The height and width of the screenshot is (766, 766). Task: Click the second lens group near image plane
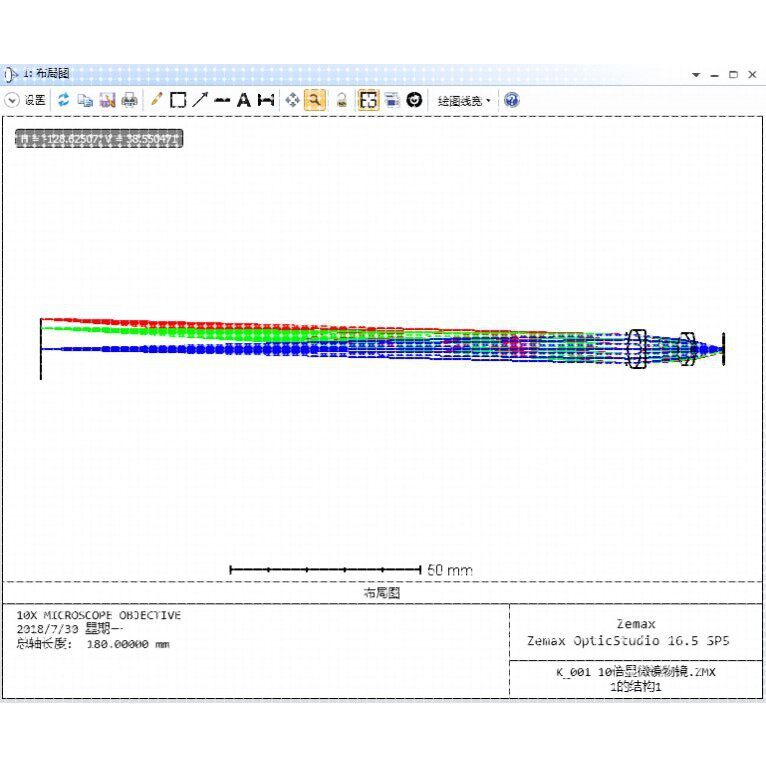point(687,349)
